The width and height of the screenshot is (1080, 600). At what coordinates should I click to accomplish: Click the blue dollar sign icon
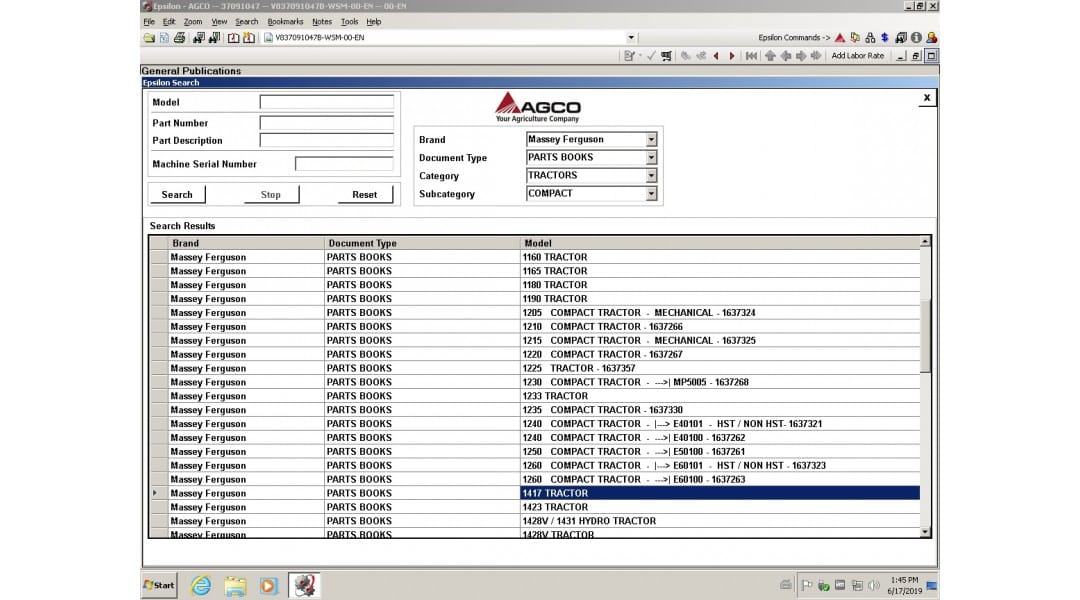[x=885, y=38]
